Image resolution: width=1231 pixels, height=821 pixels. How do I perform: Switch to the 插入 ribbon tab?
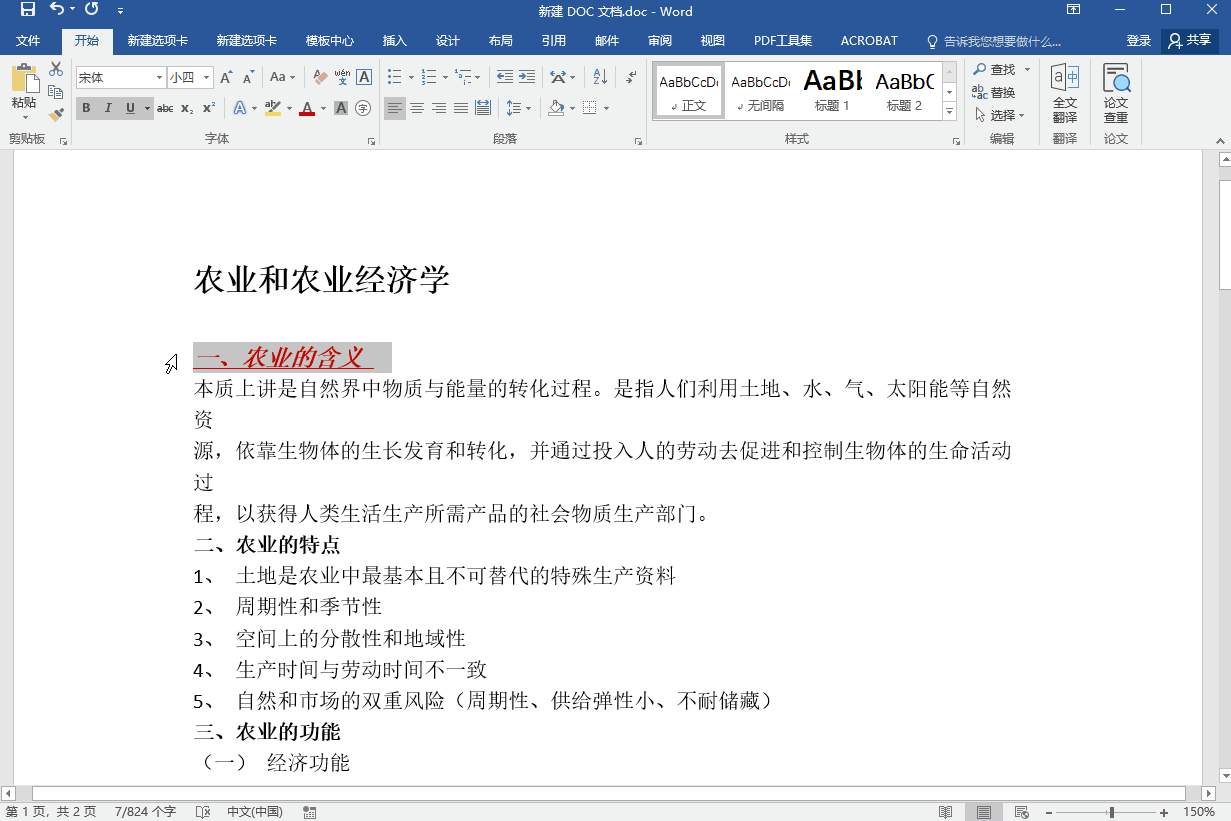393,41
